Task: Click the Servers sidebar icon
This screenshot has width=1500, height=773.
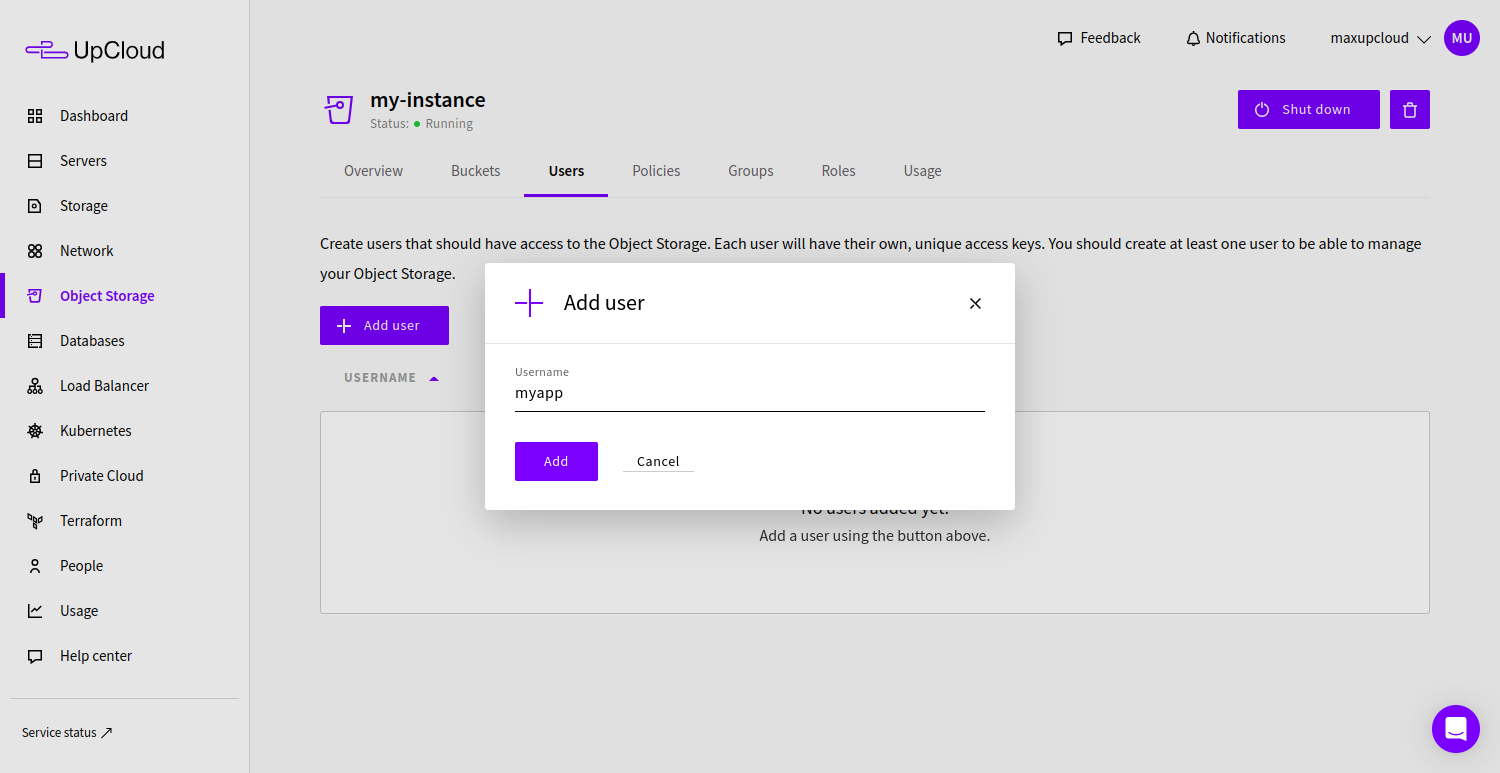Action: 35,161
